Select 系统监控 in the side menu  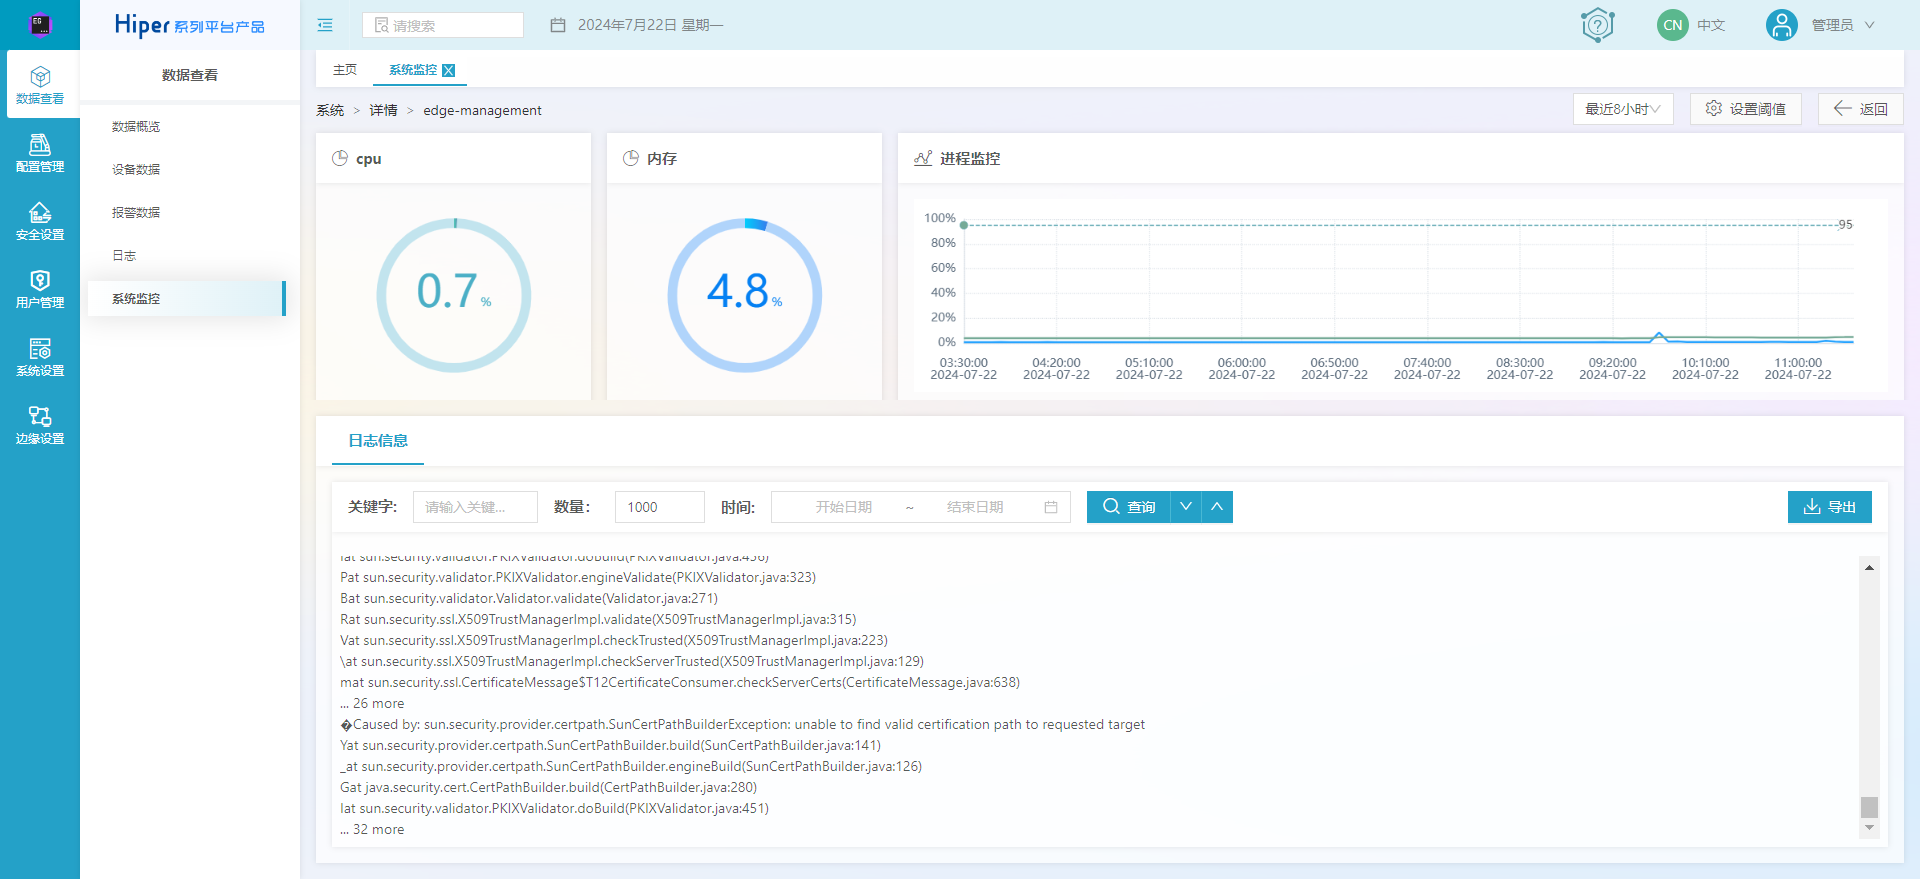click(187, 299)
